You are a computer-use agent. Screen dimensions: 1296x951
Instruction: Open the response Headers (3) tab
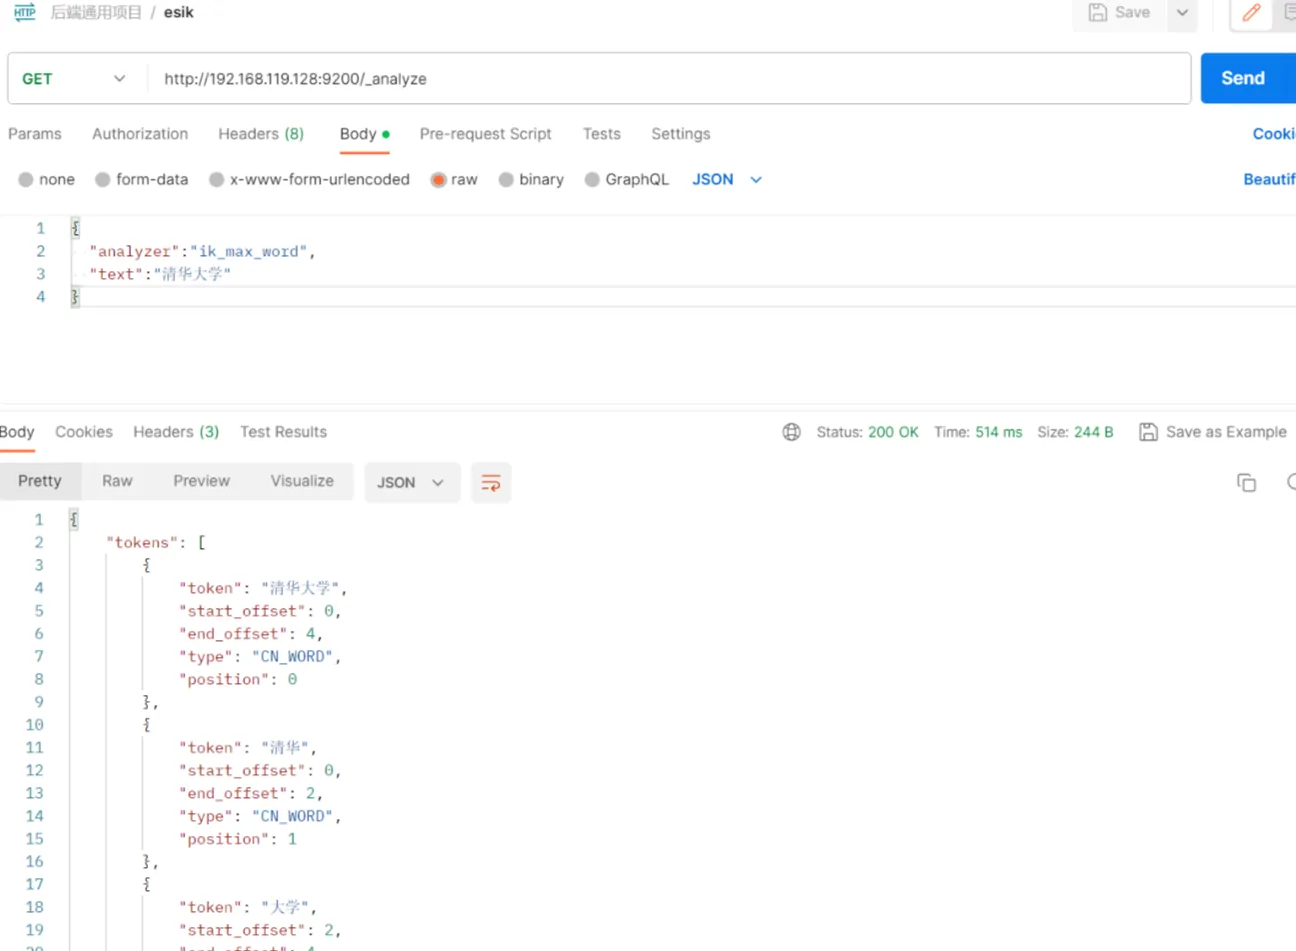tap(176, 432)
